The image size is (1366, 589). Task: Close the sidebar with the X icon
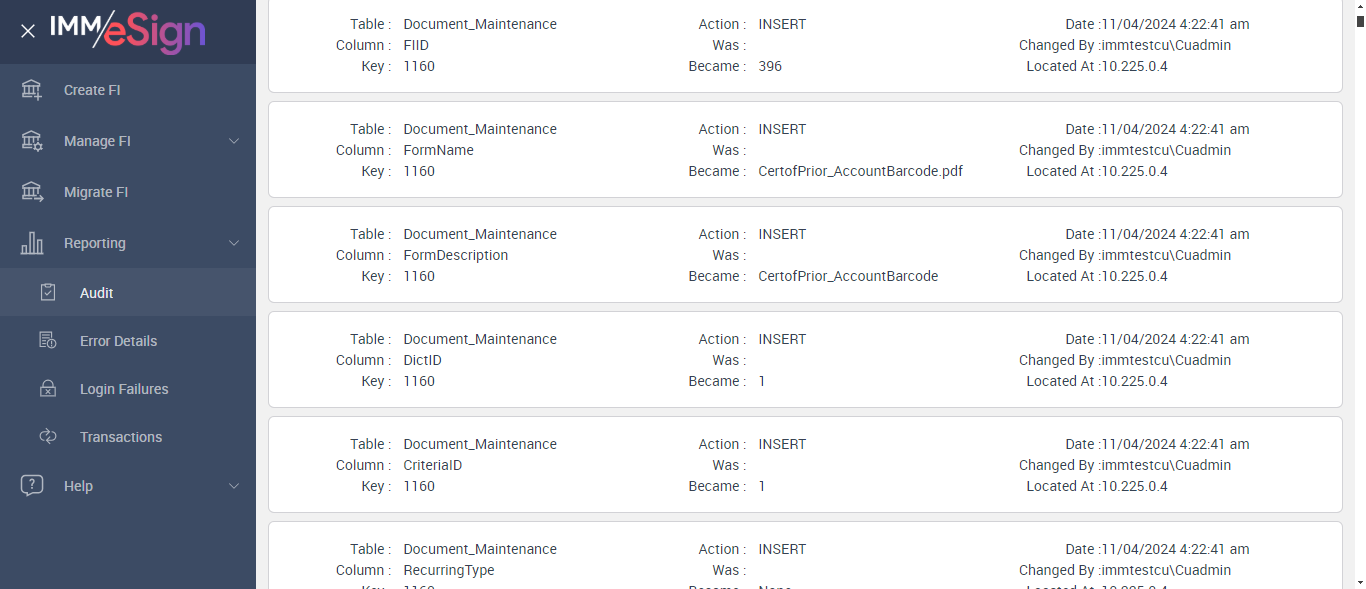point(28,31)
